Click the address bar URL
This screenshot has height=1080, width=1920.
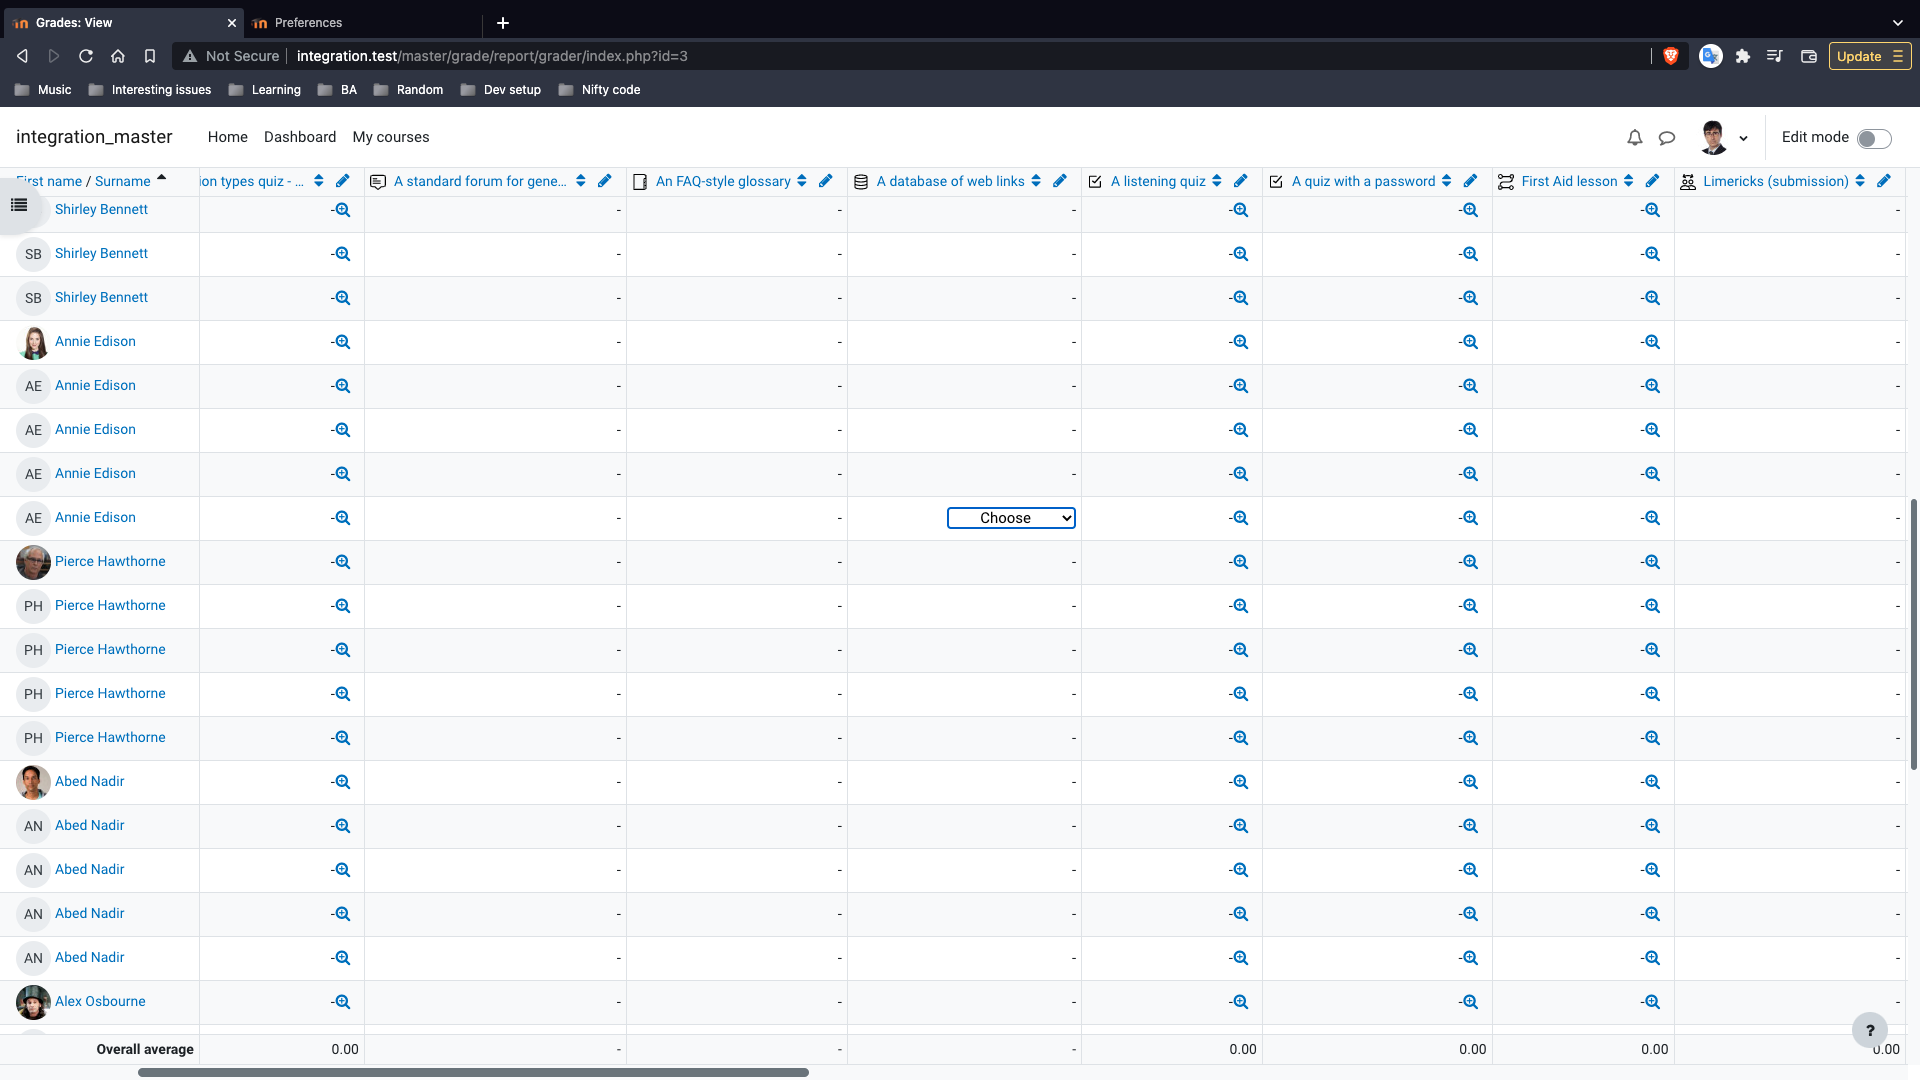click(492, 56)
